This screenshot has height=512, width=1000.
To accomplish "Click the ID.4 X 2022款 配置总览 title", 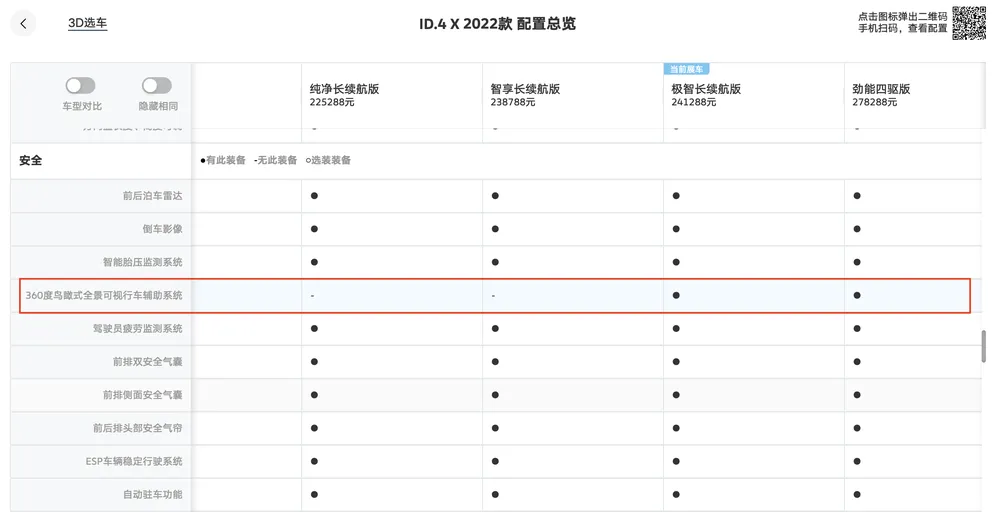I will click(497, 24).
